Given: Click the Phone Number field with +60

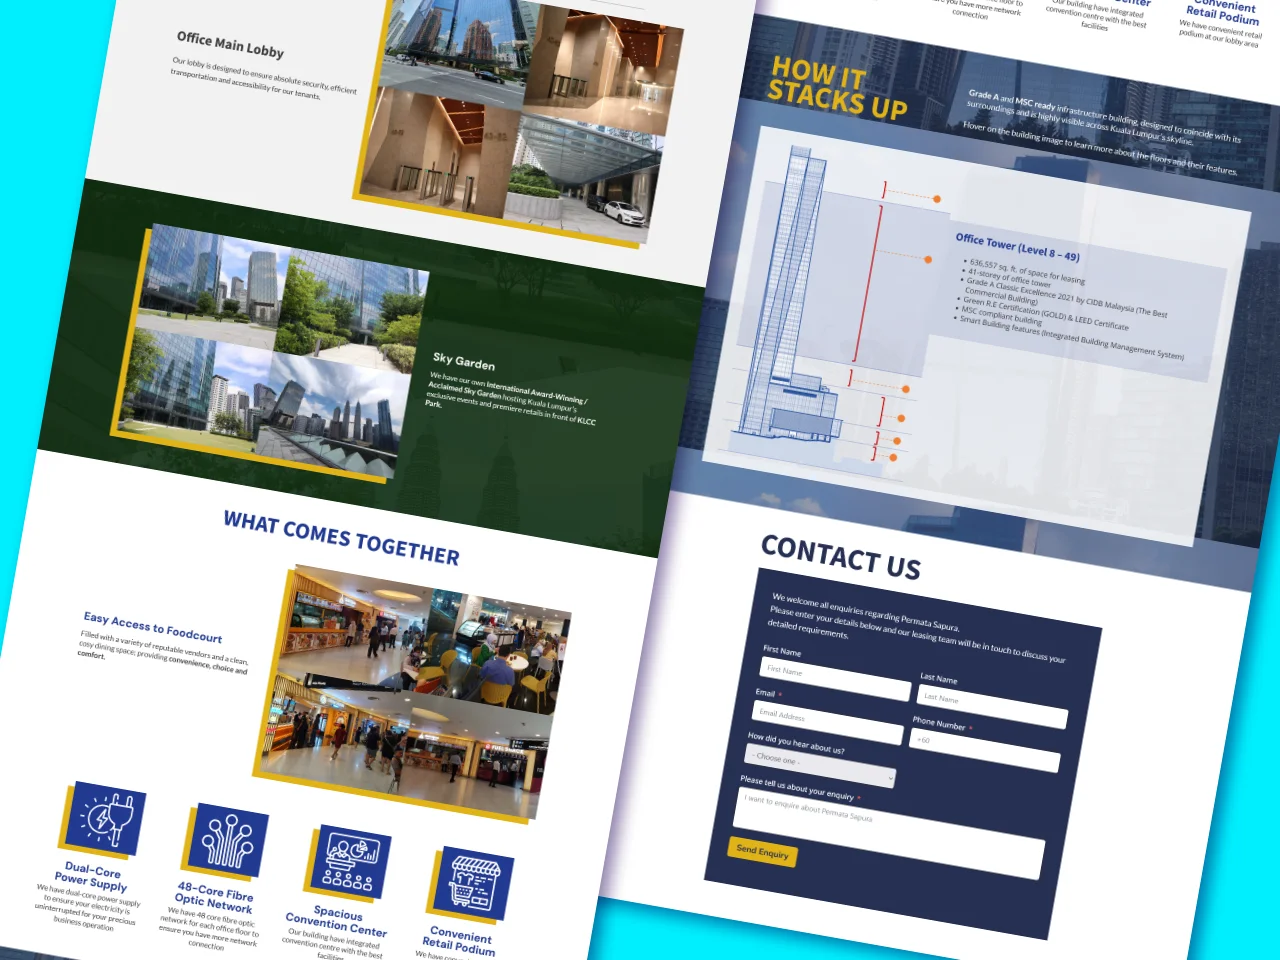Looking at the screenshot, I should tap(984, 748).
